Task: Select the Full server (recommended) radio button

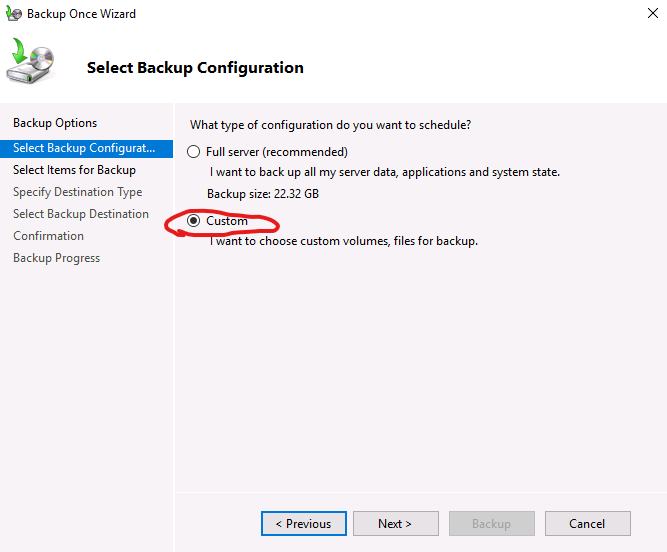Action: pos(194,152)
